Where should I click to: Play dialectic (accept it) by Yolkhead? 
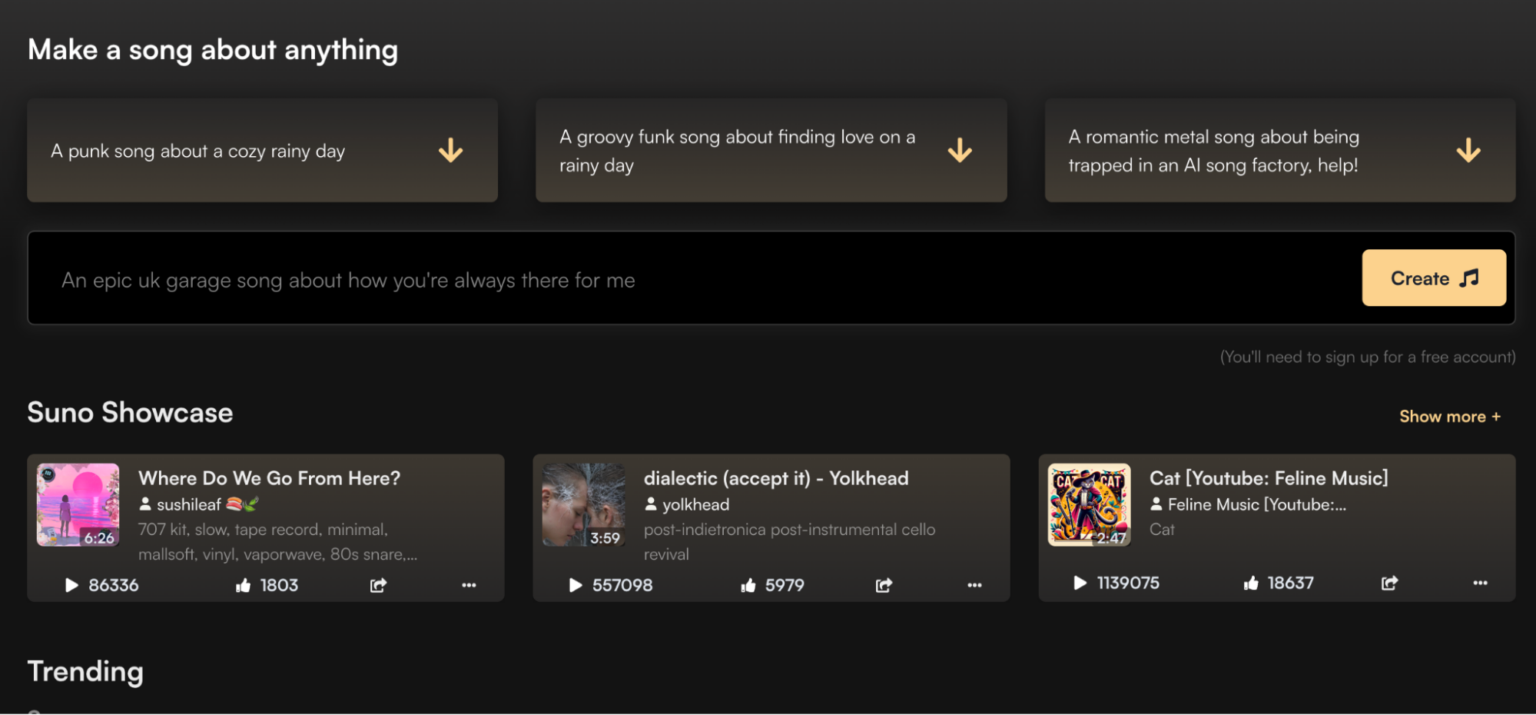pyautogui.click(x=575, y=585)
